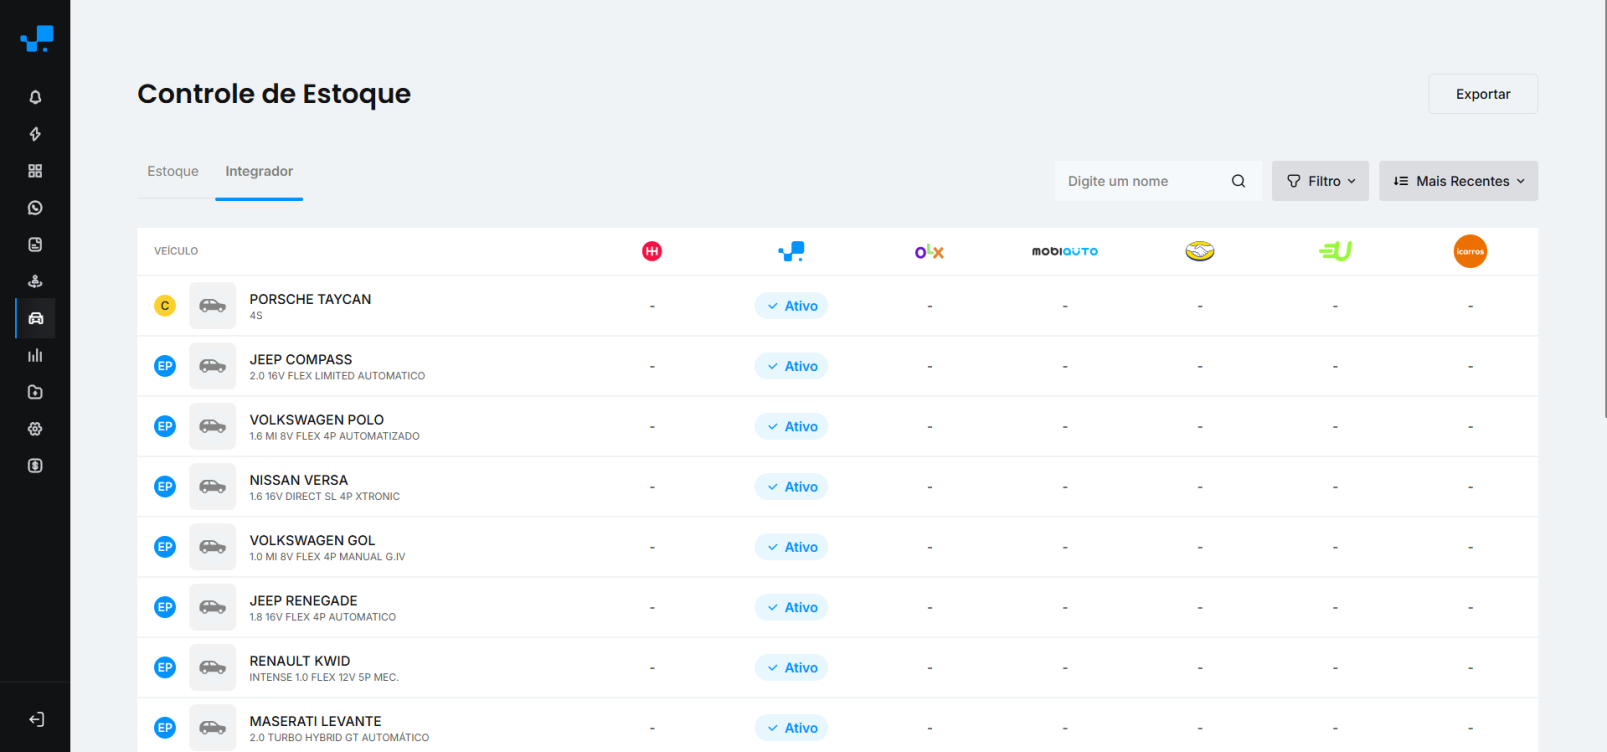Viewport: 1607px width, 752px height.
Task: Click the page vertical scrollbar
Action: tap(1603, 210)
